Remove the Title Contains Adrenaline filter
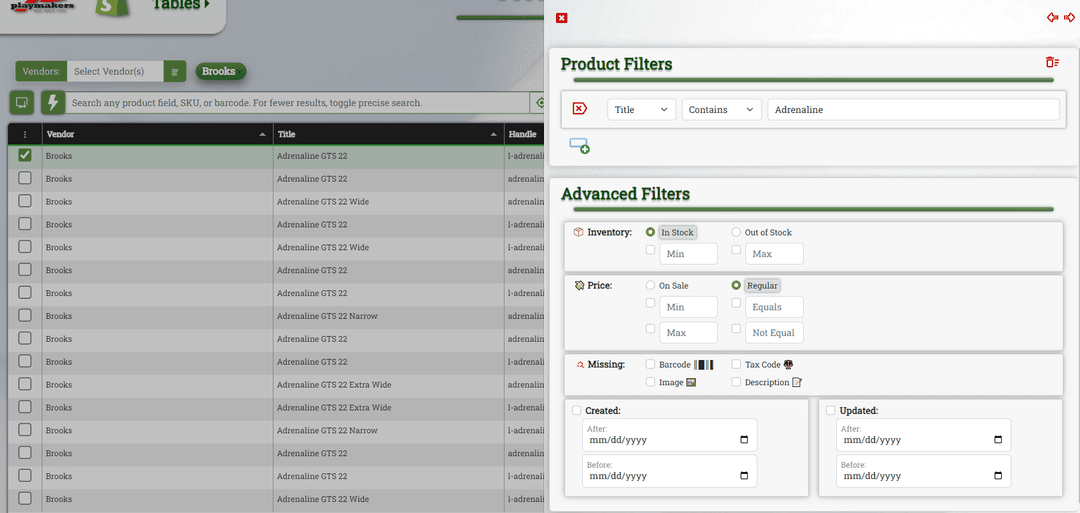Viewport: 1080px width, 513px height. pos(579,109)
